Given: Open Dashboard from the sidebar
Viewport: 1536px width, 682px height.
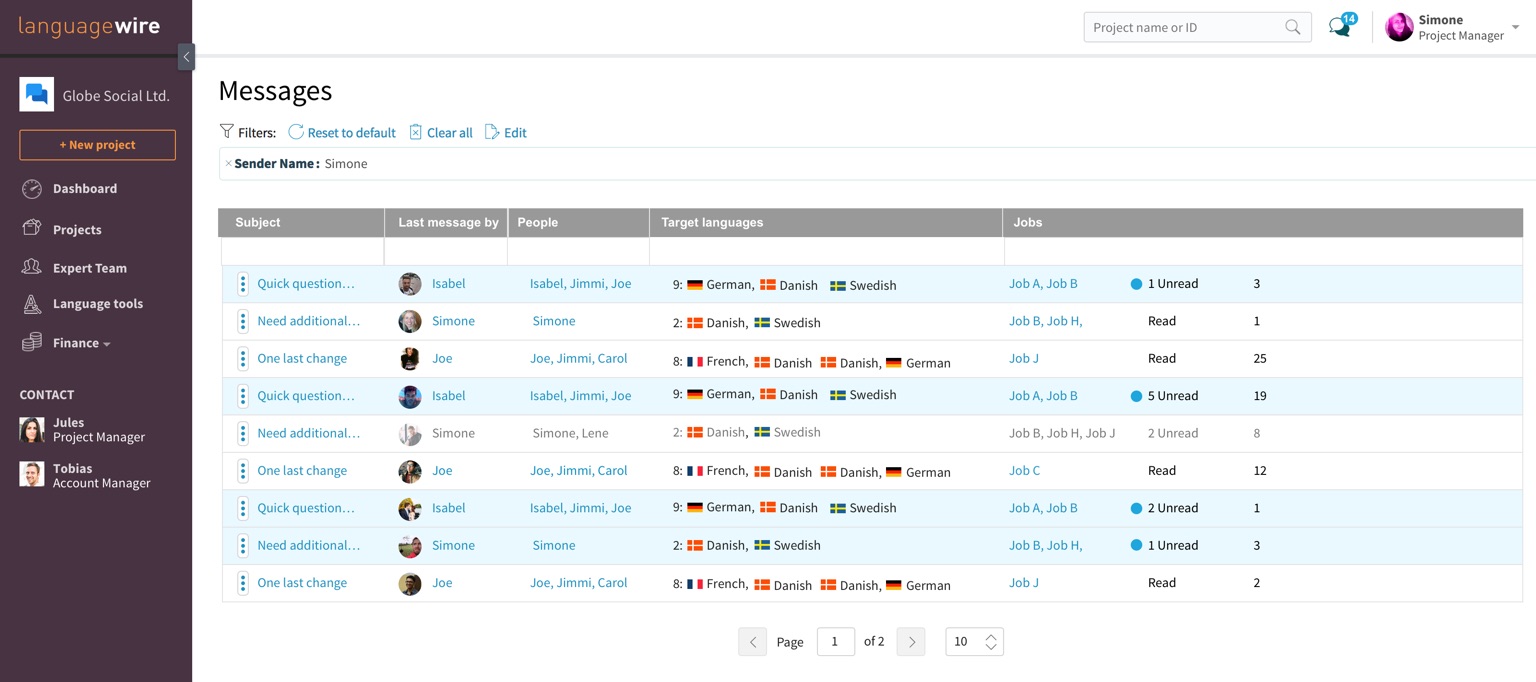Looking at the screenshot, I should [84, 188].
